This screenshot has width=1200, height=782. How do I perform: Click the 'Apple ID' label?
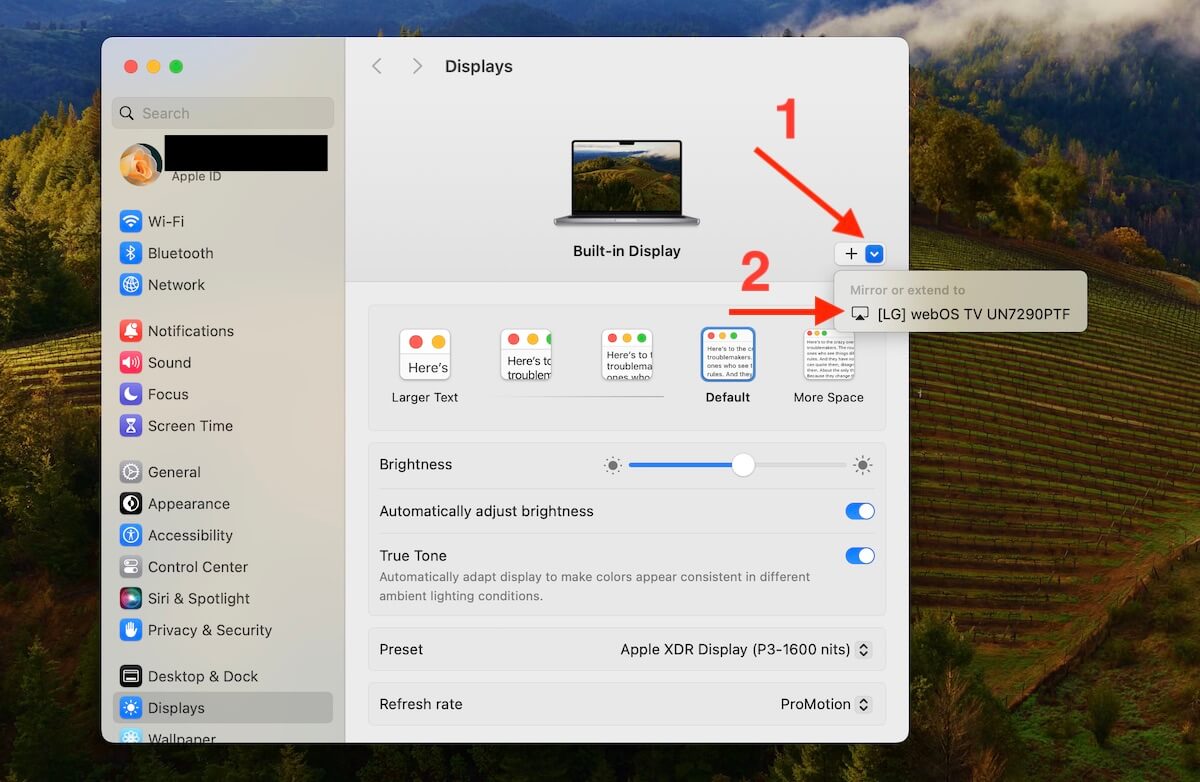(196, 177)
